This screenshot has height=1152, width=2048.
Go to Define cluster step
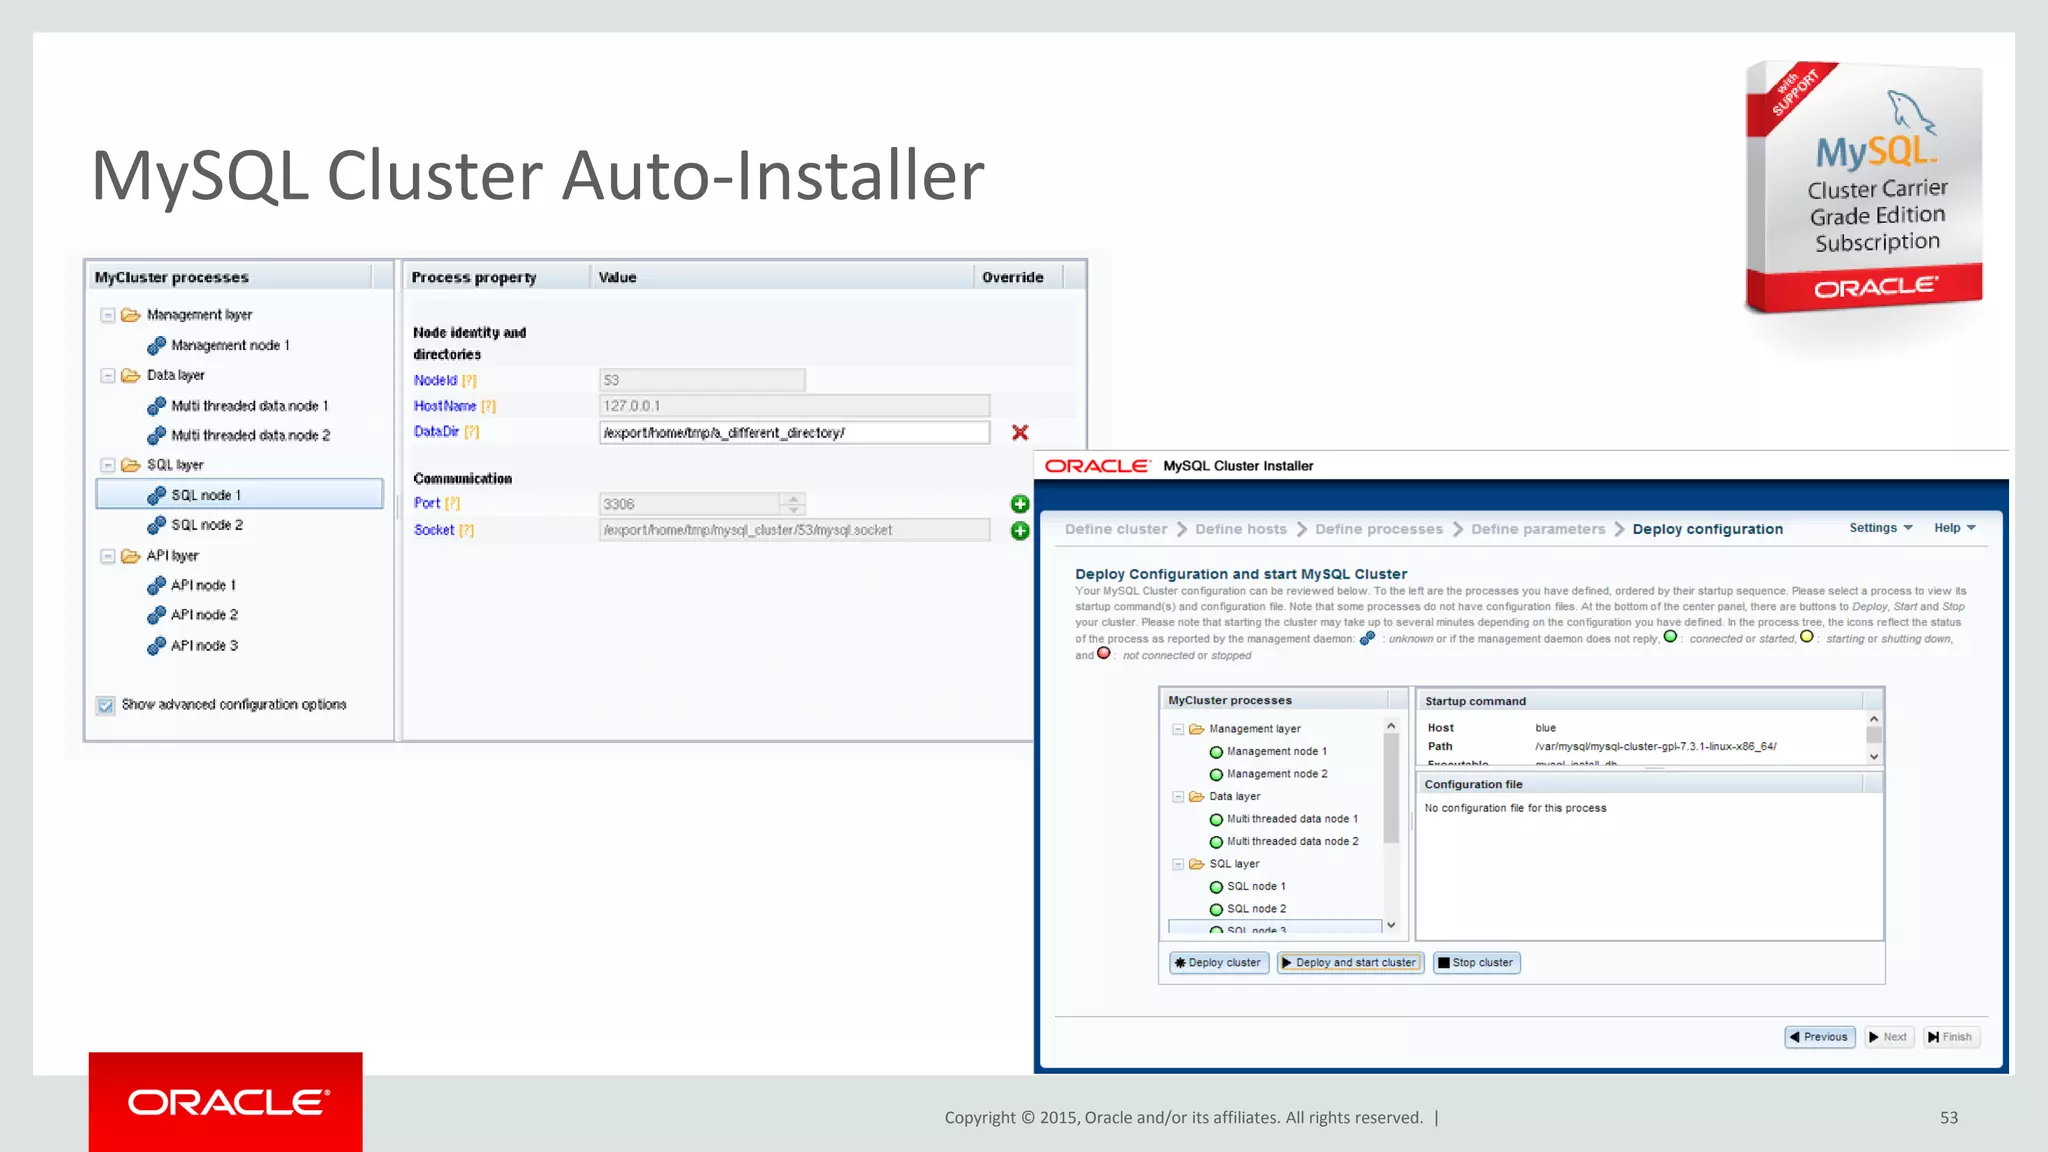(1115, 529)
